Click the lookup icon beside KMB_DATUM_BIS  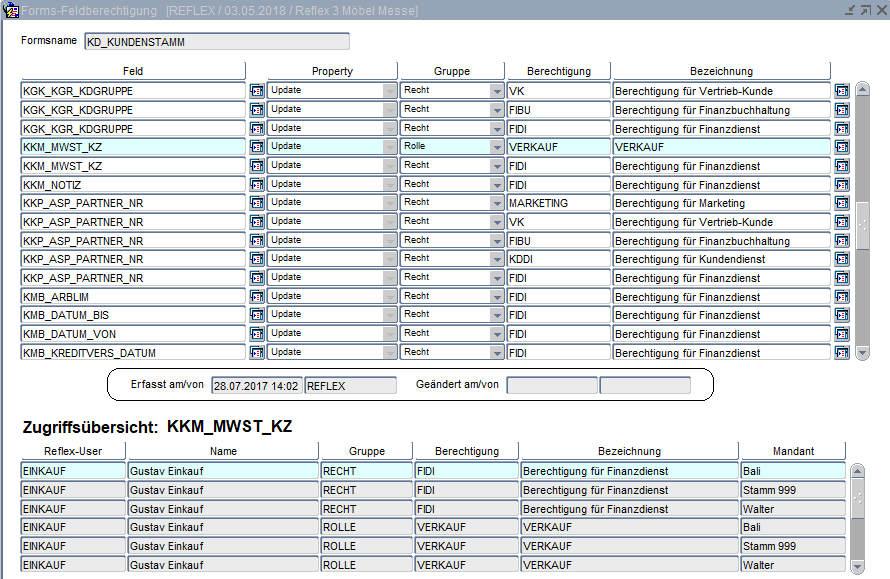click(x=256, y=315)
